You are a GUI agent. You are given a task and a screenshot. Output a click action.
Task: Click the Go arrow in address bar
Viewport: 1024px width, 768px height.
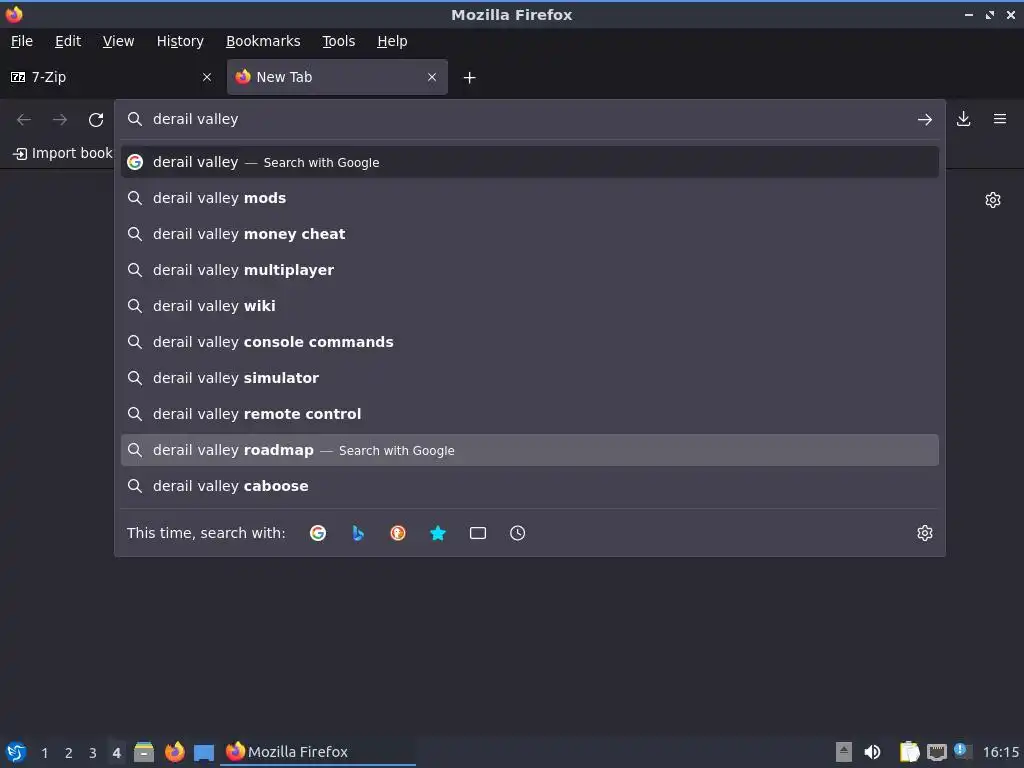click(x=925, y=120)
